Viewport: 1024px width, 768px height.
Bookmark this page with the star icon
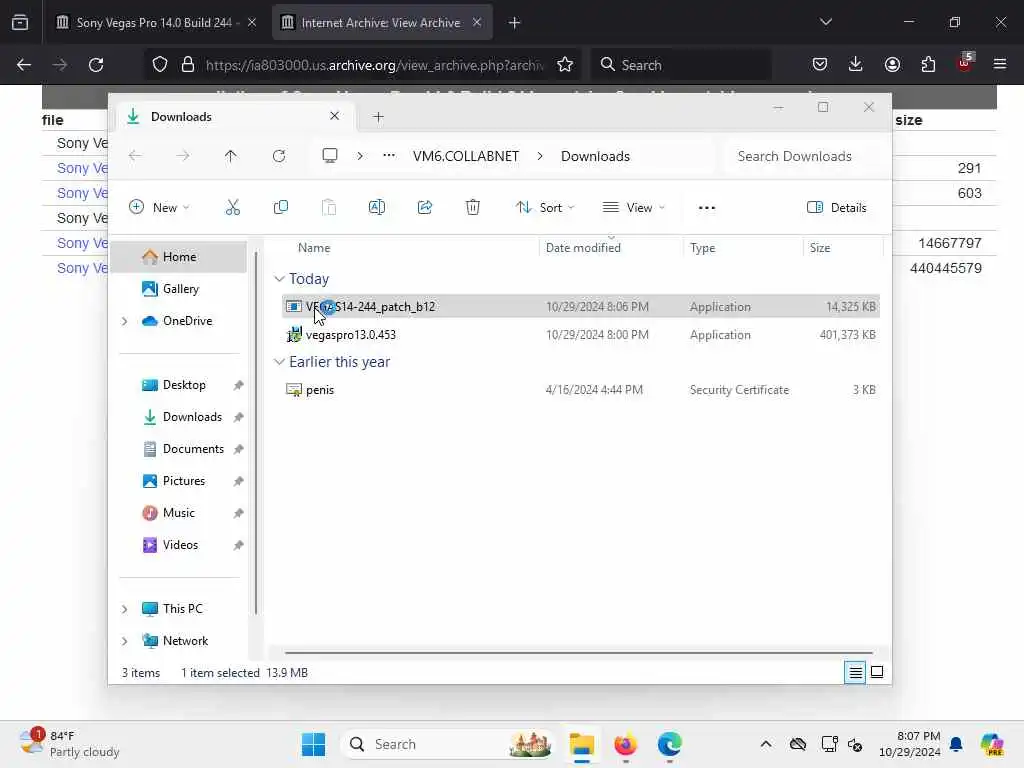(565, 65)
